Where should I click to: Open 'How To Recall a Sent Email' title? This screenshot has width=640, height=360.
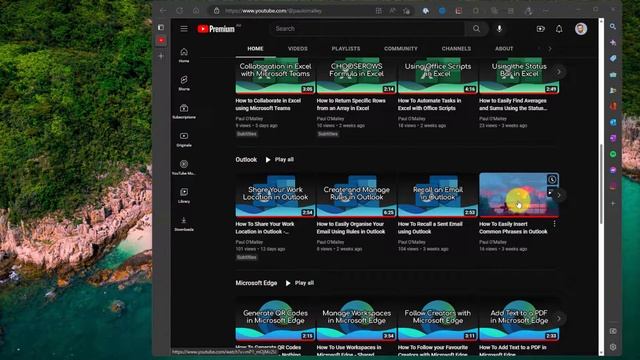pyautogui.click(x=430, y=228)
